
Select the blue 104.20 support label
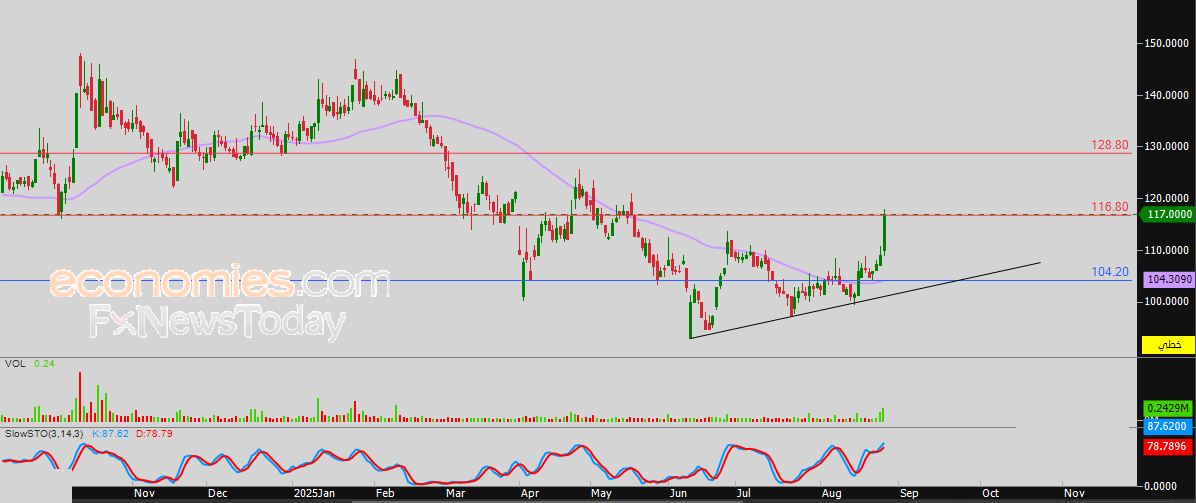[x=1110, y=272]
